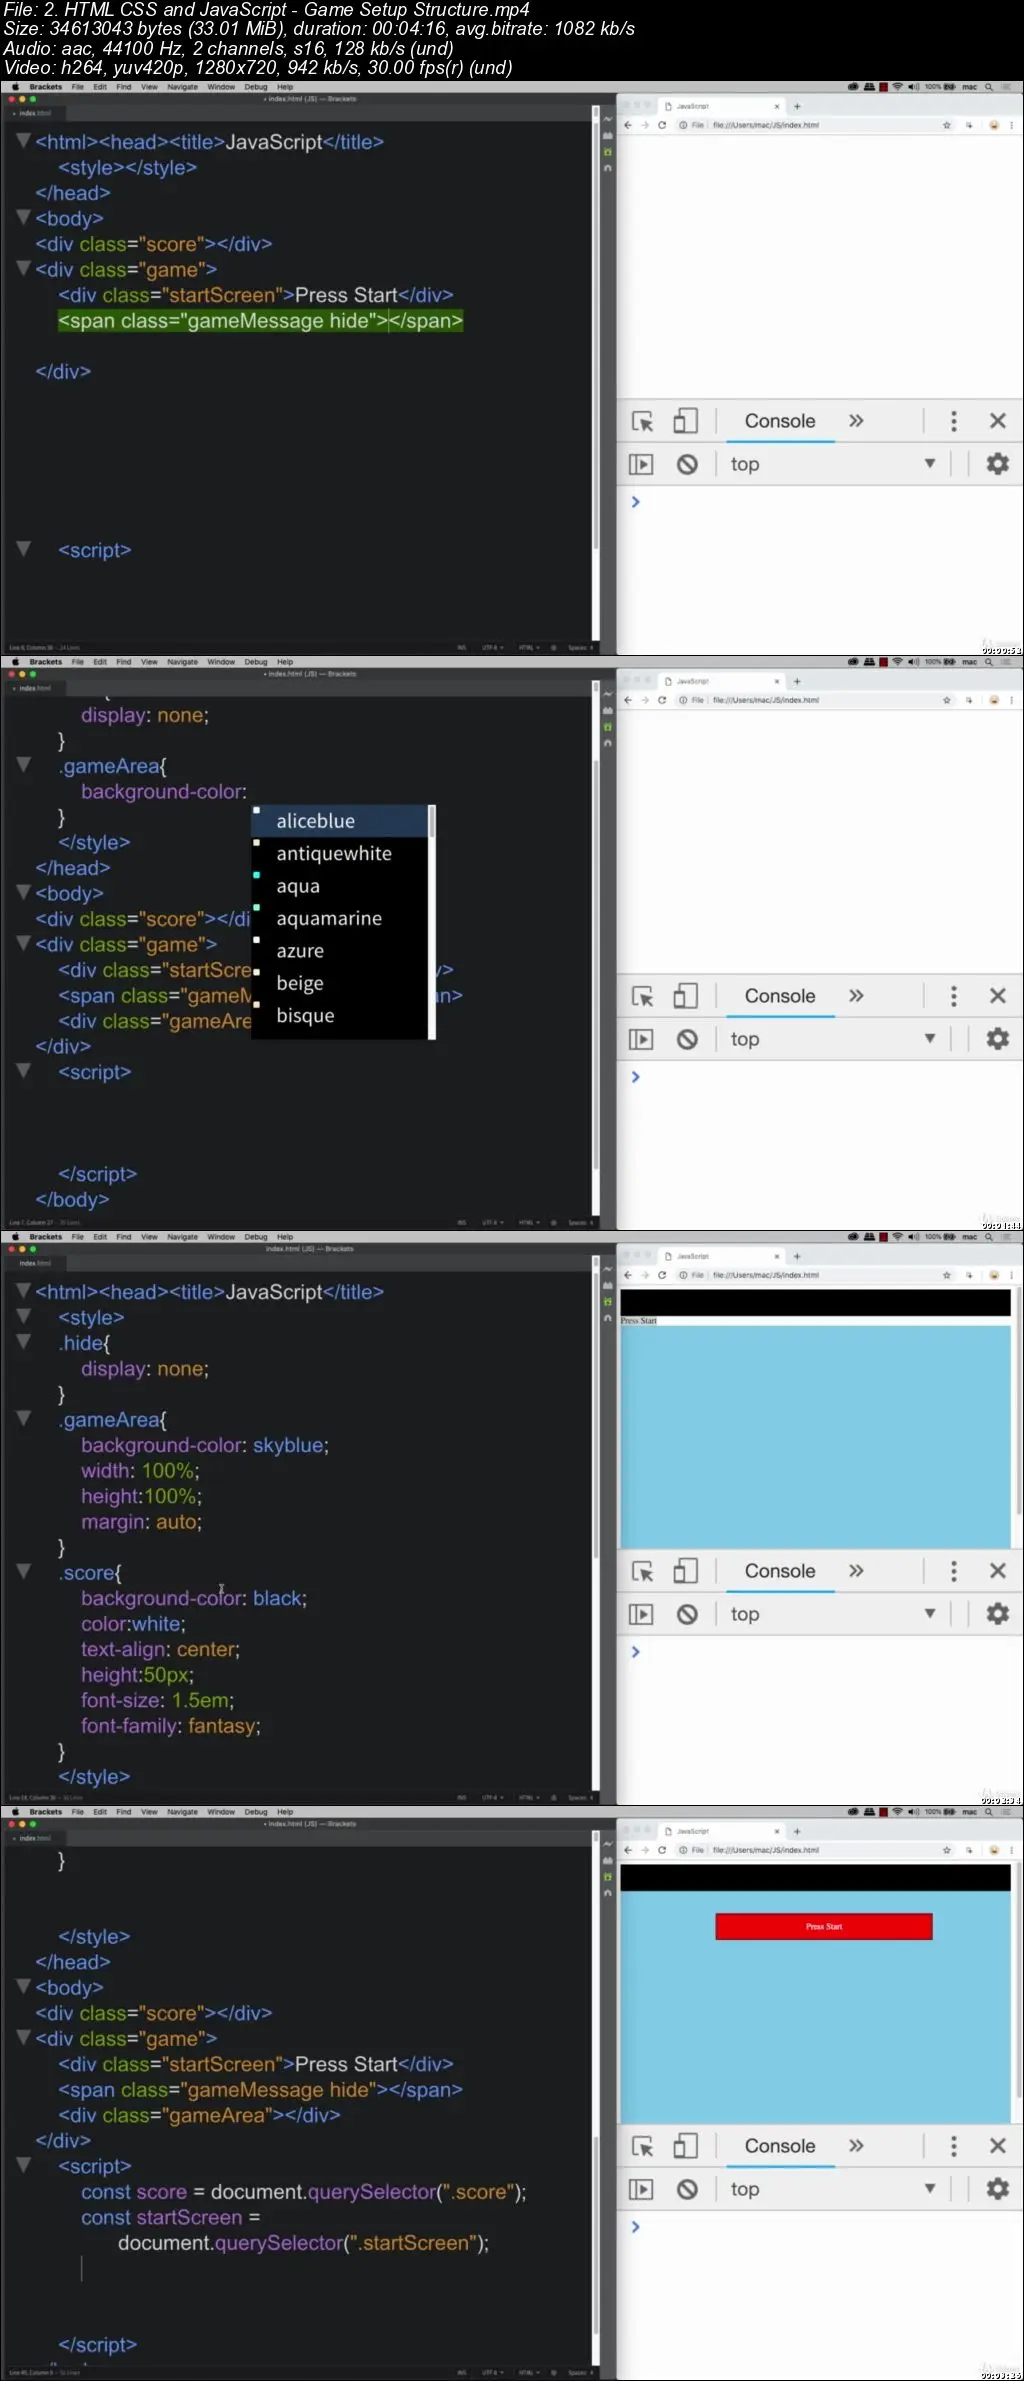
Task: In the first frame, open the Debug menu
Action: click(x=256, y=87)
